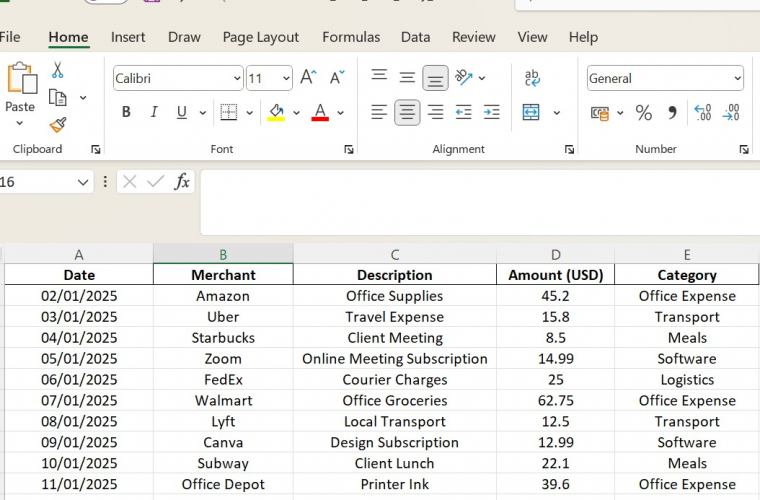Toggle Underline formatting
This screenshot has width=760, height=500.
point(182,112)
